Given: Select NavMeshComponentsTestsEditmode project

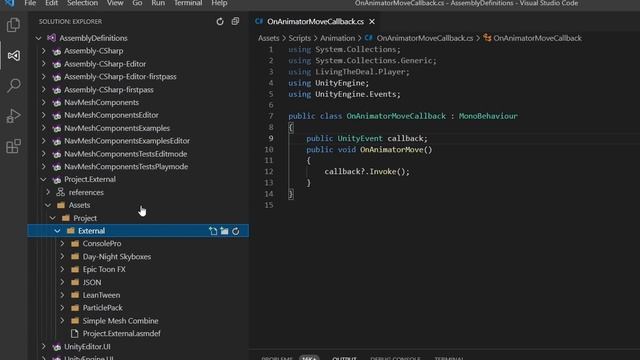Looking at the screenshot, I should coord(125,154).
